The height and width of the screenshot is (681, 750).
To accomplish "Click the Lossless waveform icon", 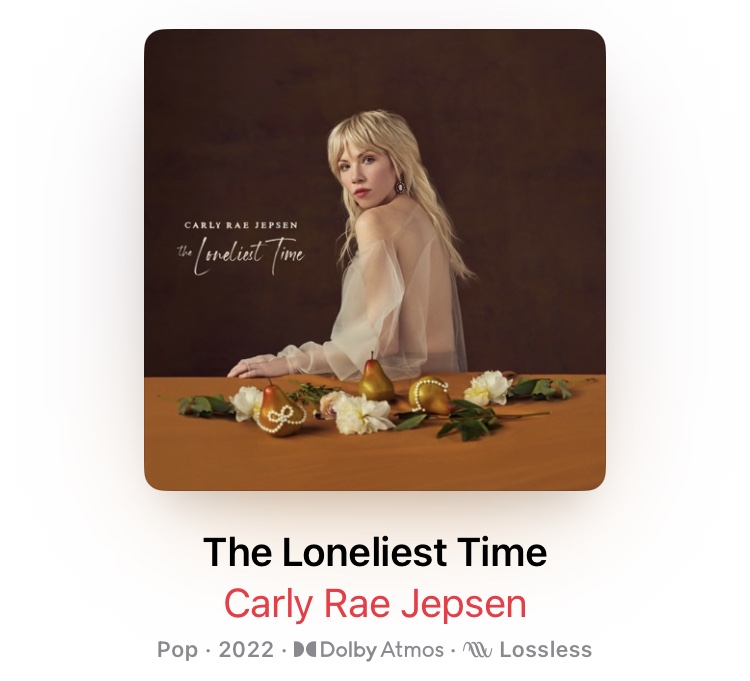I will coord(477,649).
